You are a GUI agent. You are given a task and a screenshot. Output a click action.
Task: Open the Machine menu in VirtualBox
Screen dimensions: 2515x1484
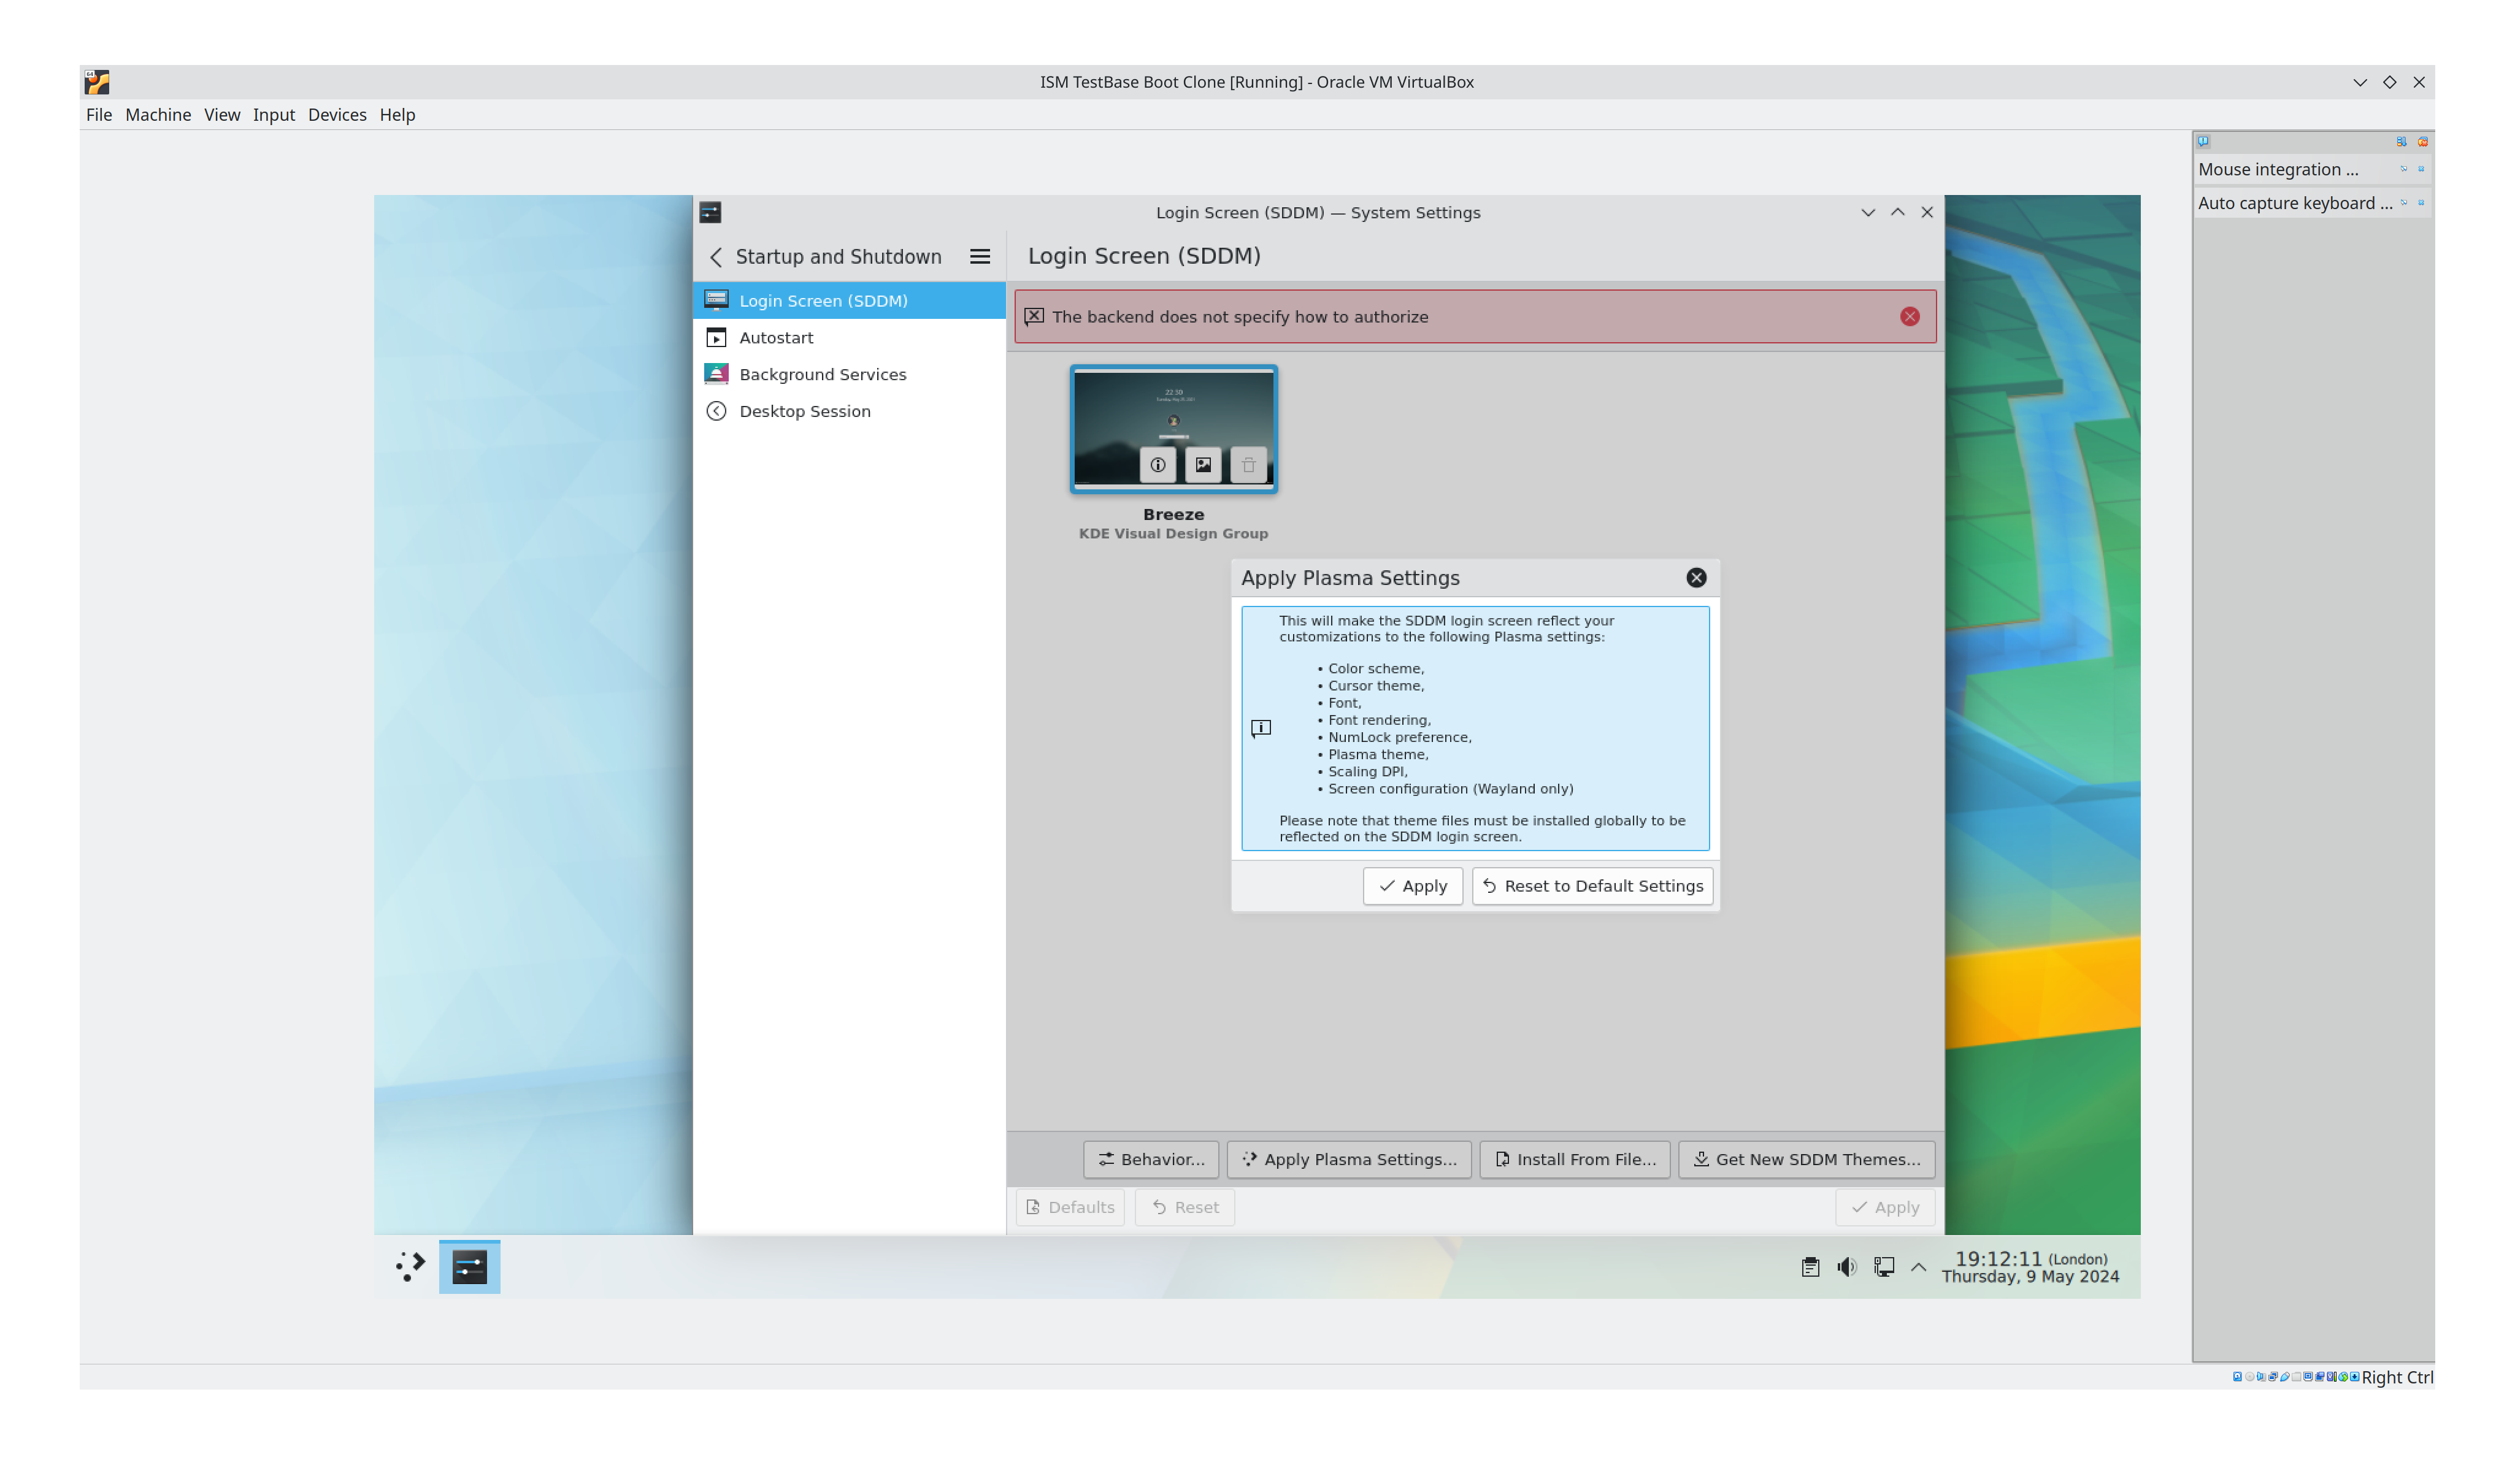[158, 115]
